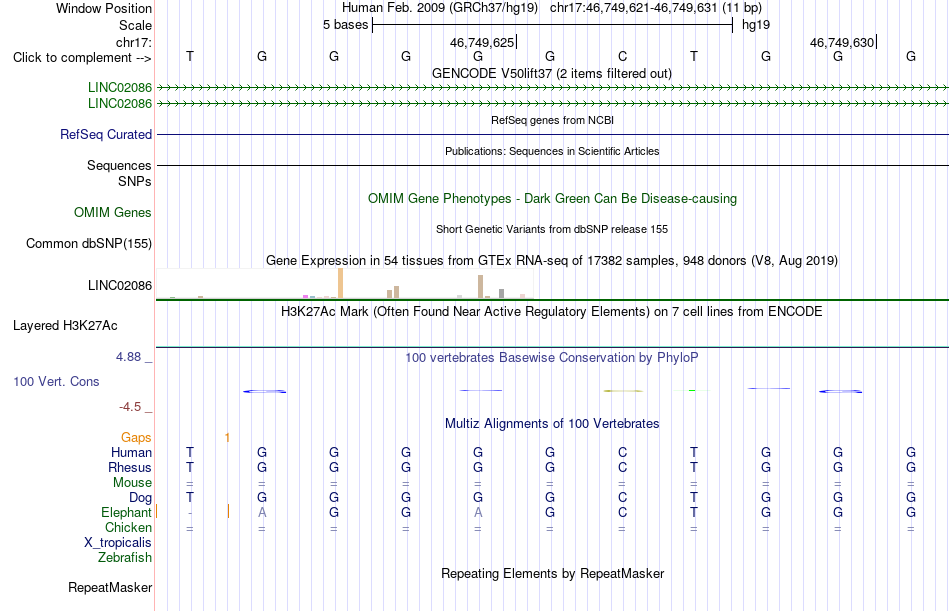Click the chr17:46,749,621-46,749,631 position text
The width and height of the screenshot is (950, 611).
[656, 8]
